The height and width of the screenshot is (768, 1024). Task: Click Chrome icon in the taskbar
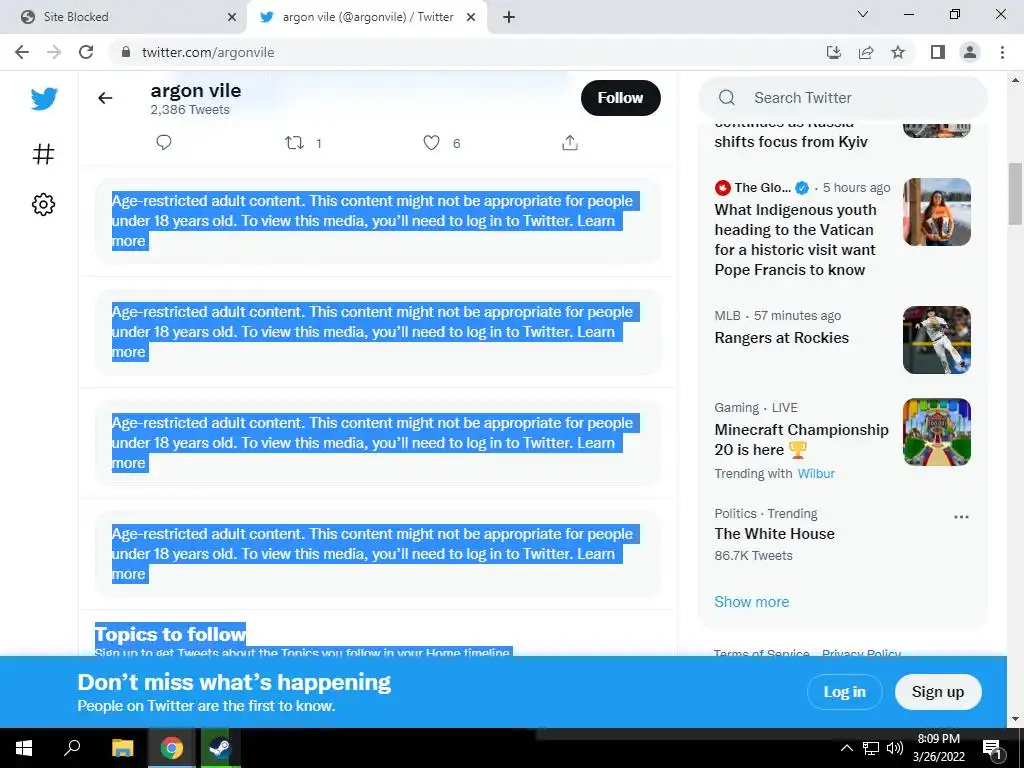pos(172,748)
